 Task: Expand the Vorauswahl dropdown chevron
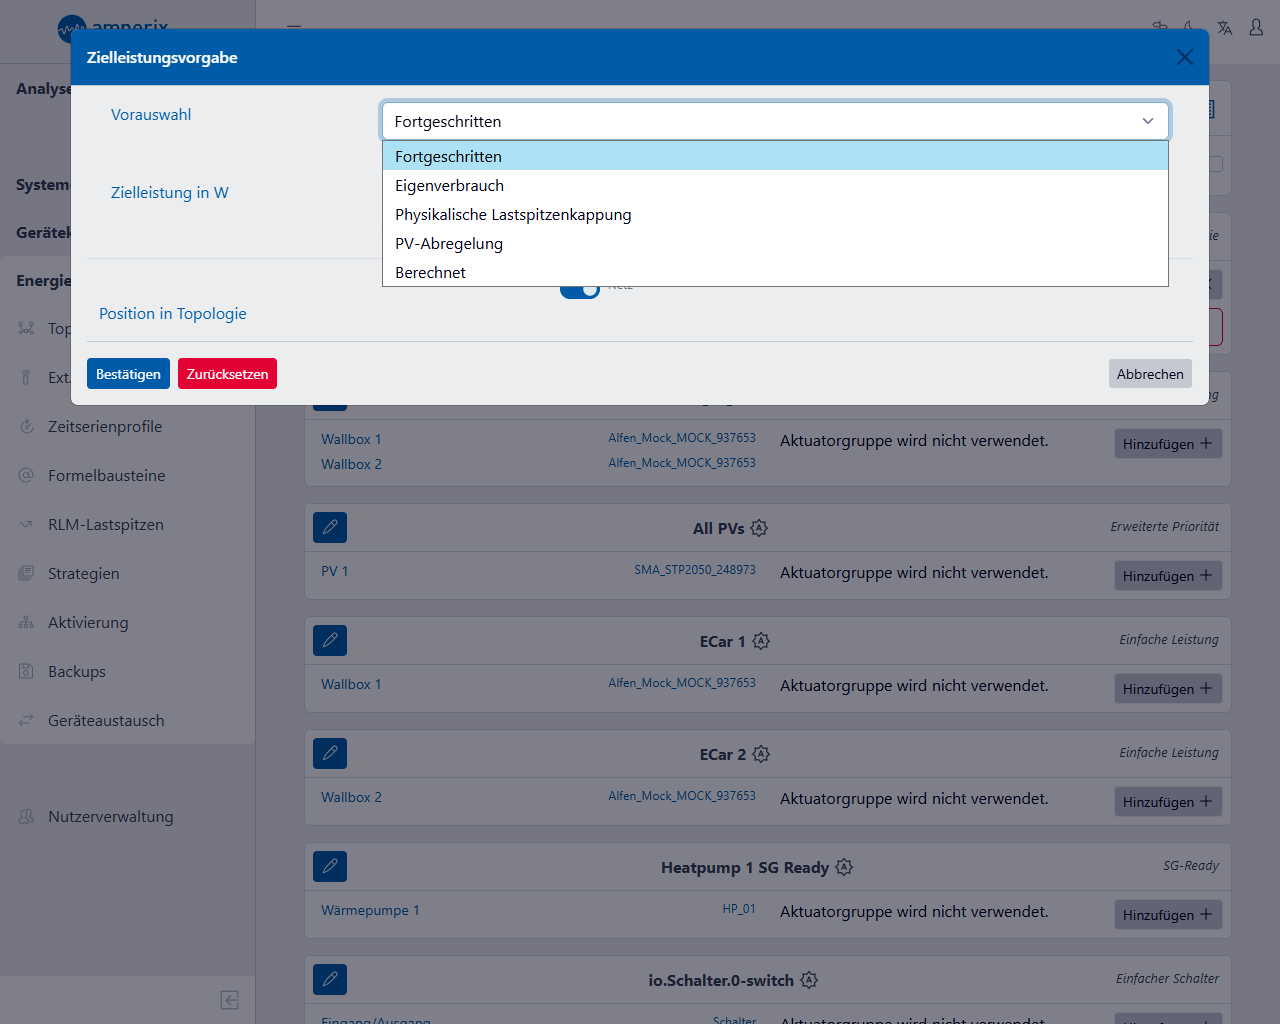[x=1147, y=121]
